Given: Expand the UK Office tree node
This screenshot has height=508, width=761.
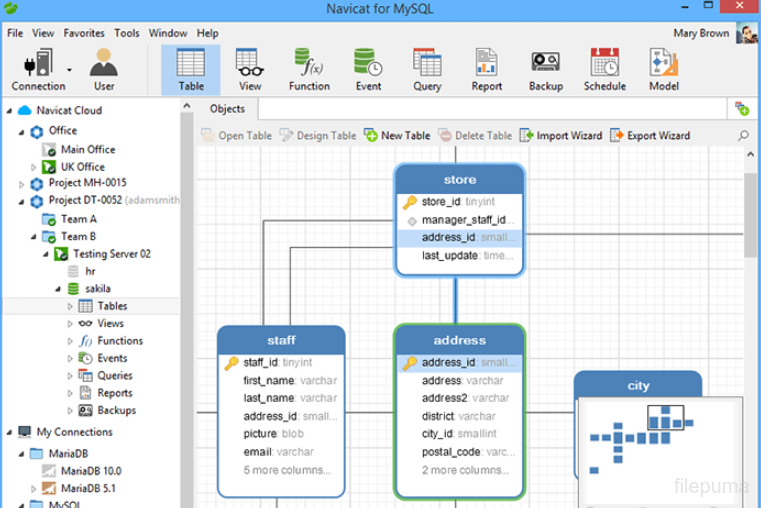Looking at the screenshot, I should pos(34,167).
